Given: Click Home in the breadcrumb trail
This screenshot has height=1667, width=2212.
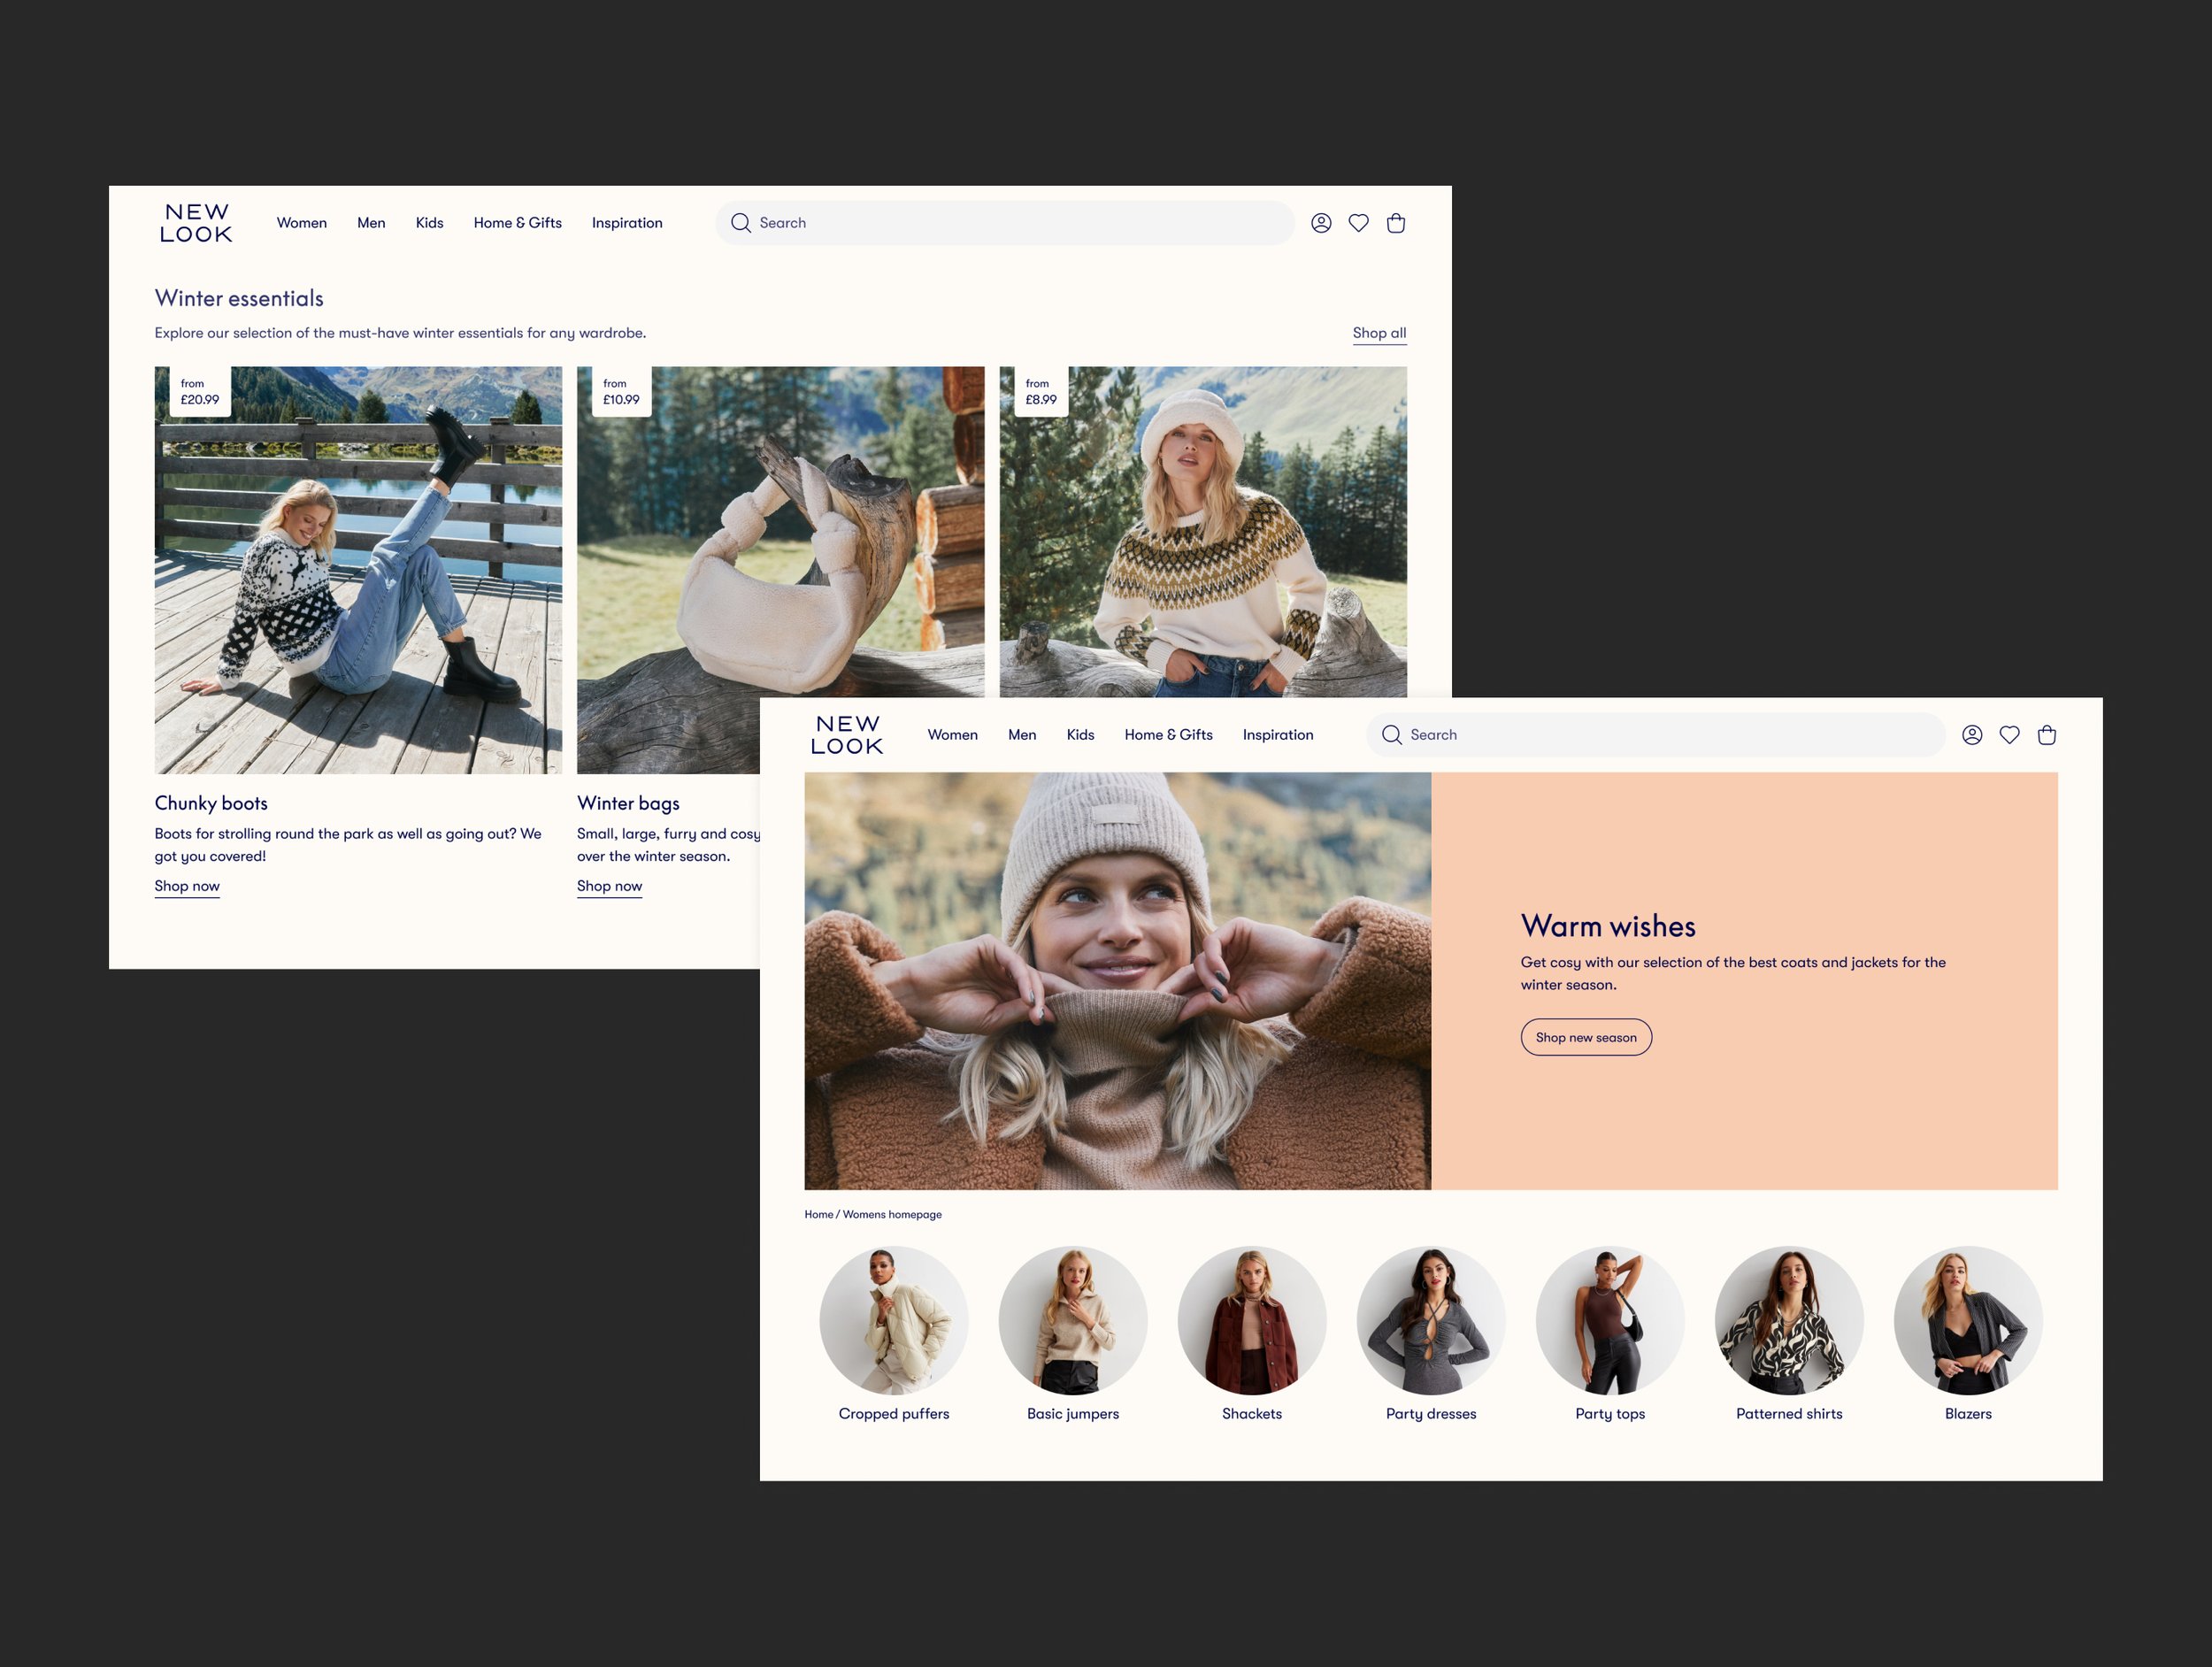Looking at the screenshot, I should (x=818, y=1214).
